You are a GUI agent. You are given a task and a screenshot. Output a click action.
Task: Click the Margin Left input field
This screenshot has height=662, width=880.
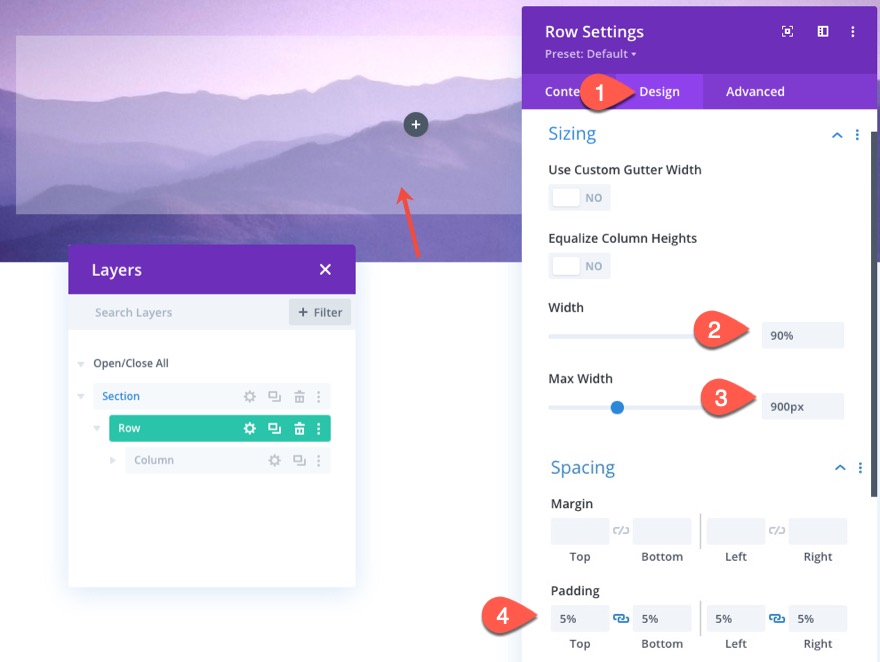tap(735, 531)
